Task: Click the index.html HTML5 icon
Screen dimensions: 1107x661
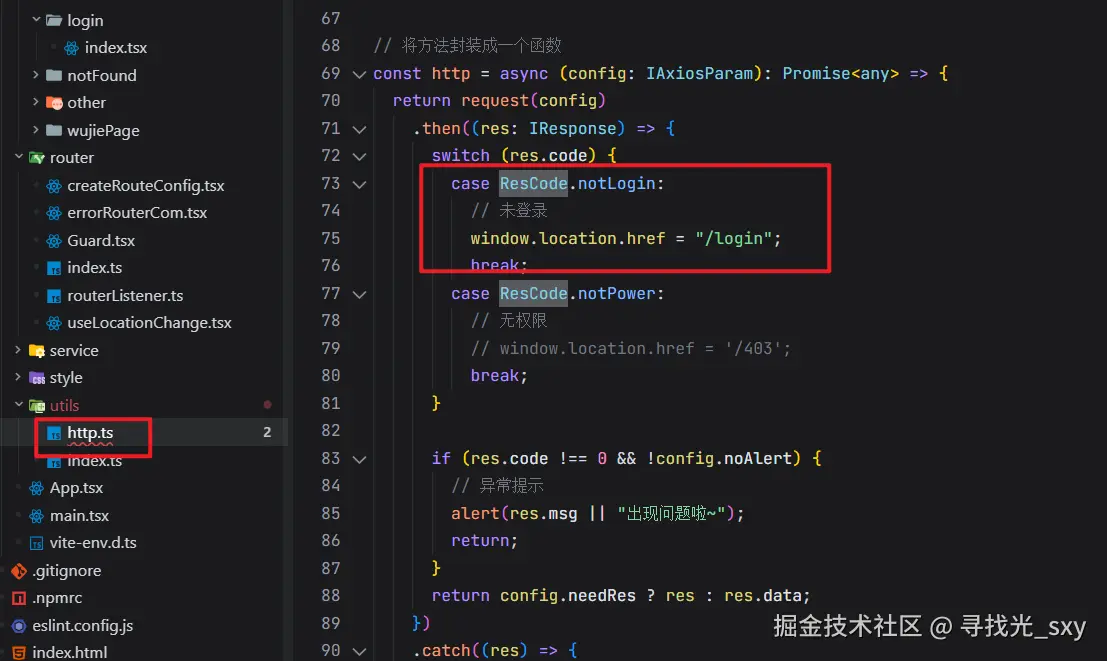Action: point(19,653)
